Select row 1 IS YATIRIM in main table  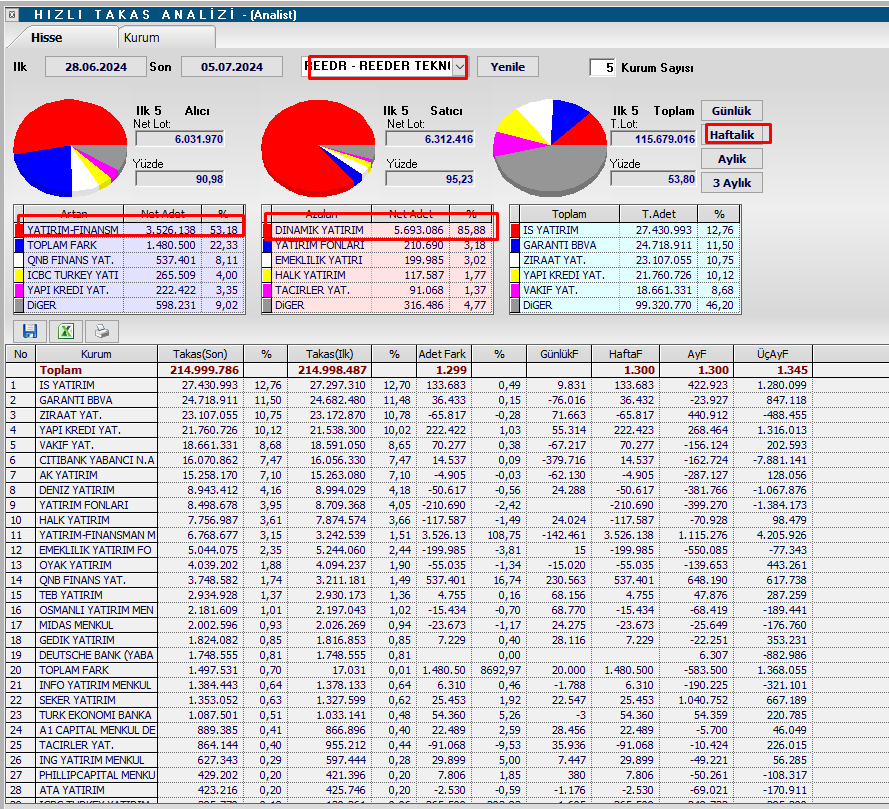click(409, 385)
